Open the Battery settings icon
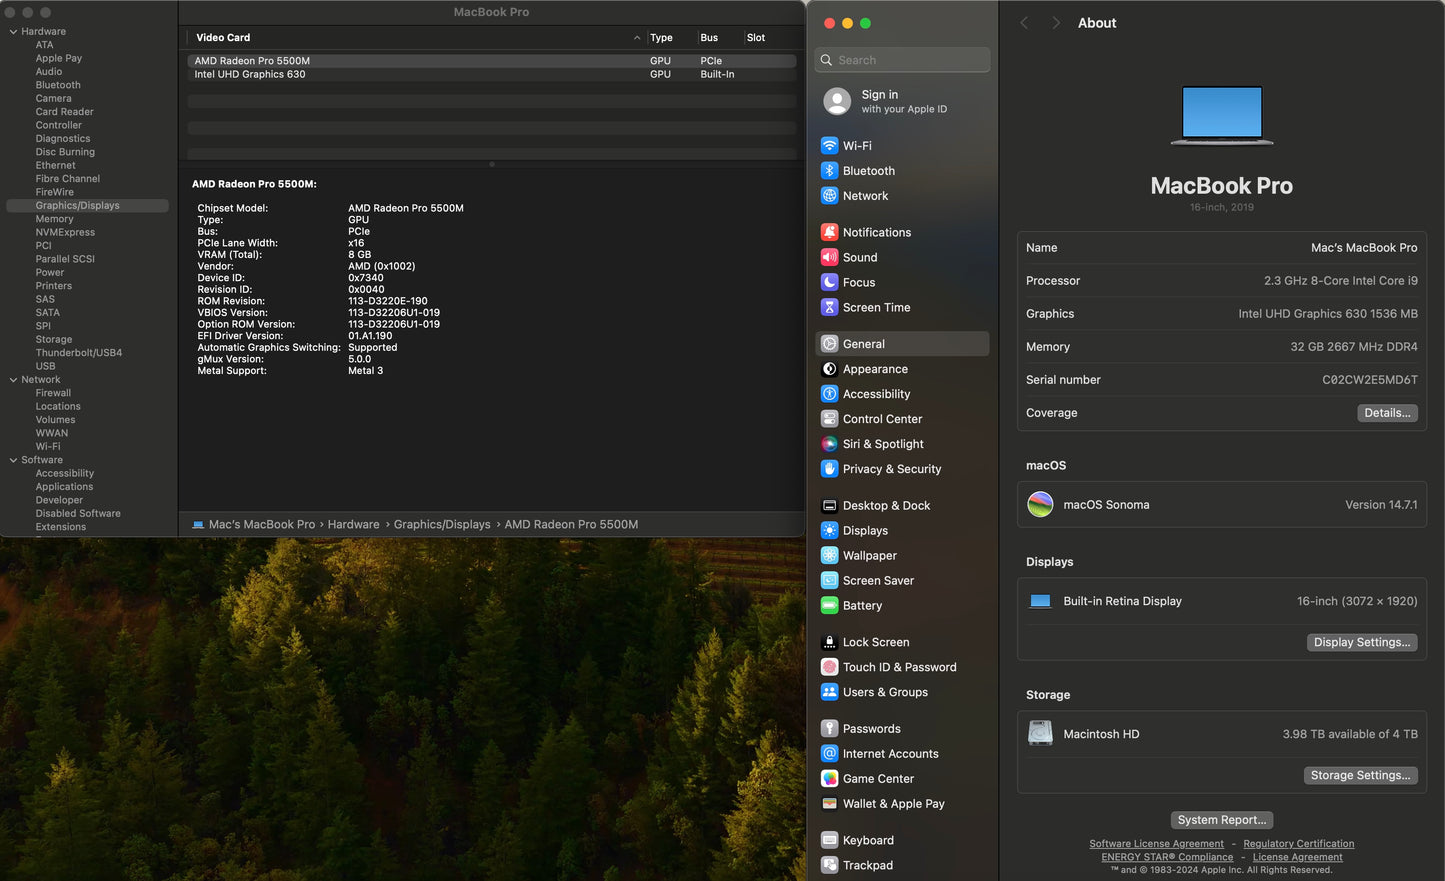The image size is (1445, 881). click(x=829, y=606)
